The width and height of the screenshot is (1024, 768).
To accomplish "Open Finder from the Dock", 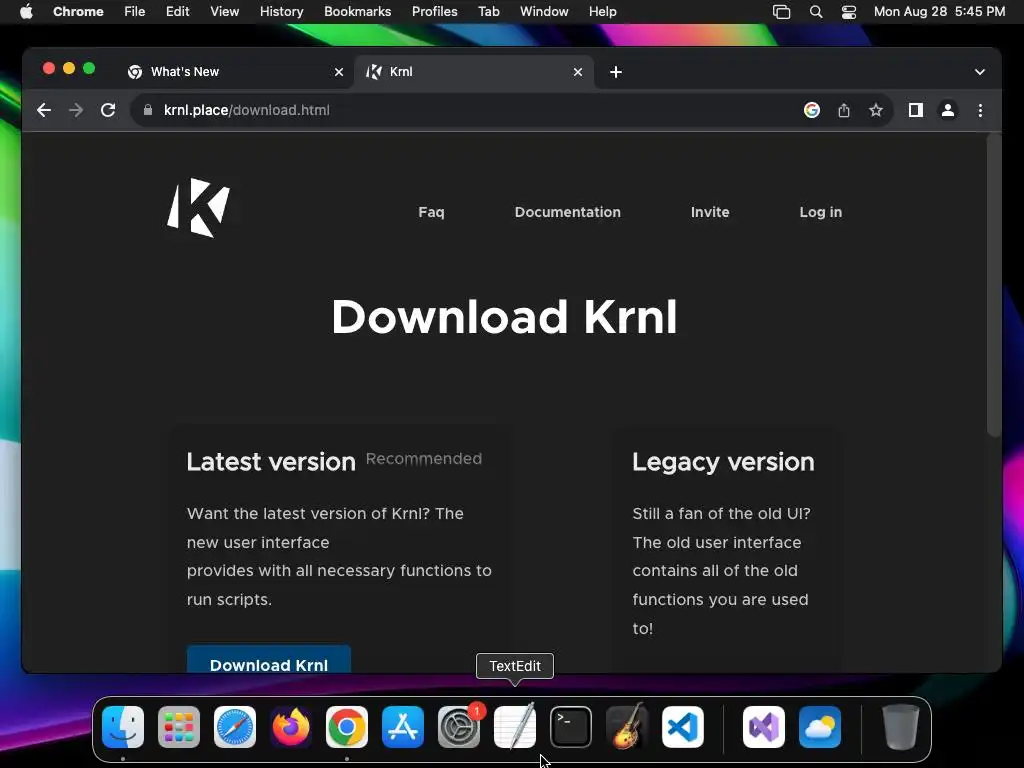I will point(123,727).
